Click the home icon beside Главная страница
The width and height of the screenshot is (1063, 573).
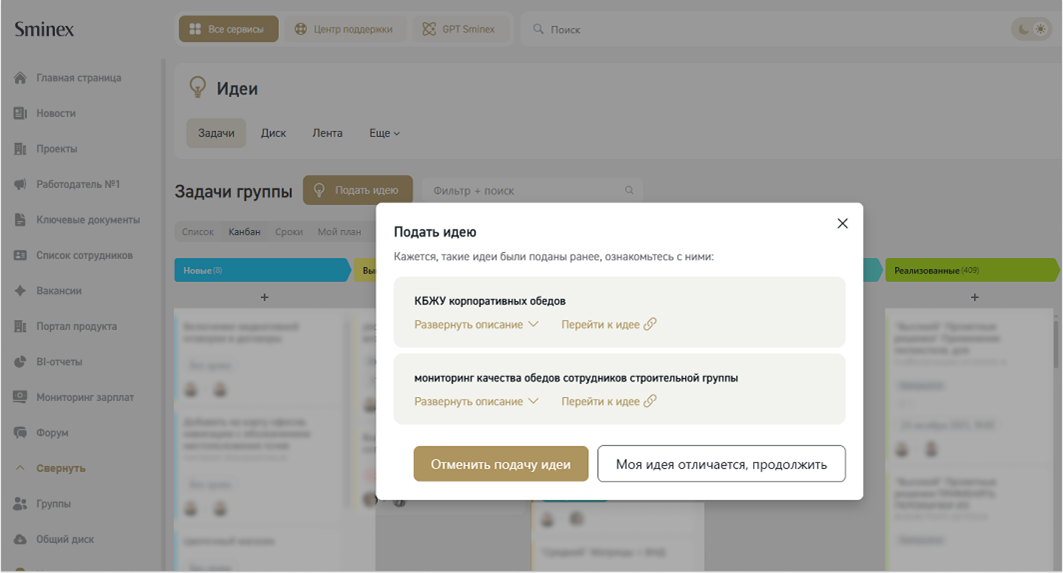[x=20, y=78]
